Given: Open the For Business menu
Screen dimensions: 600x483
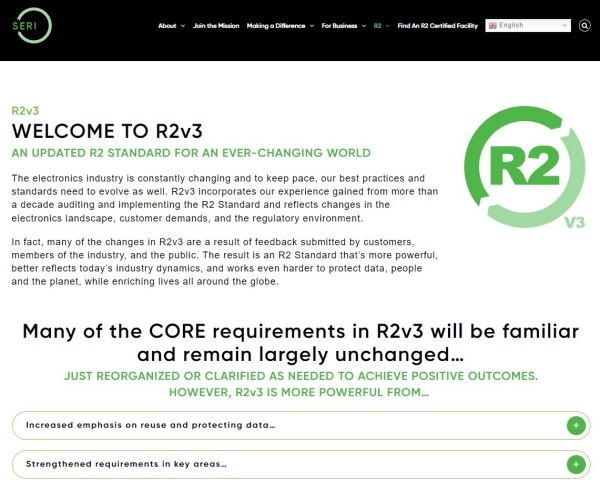Looking at the screenshot, I should [x=339, y=26].
